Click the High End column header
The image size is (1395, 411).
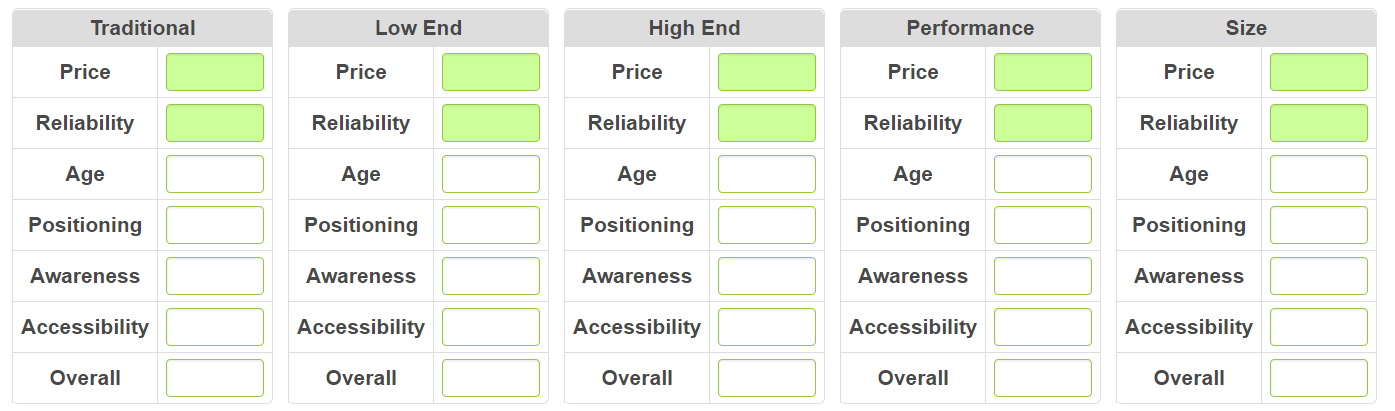(694, 28)
